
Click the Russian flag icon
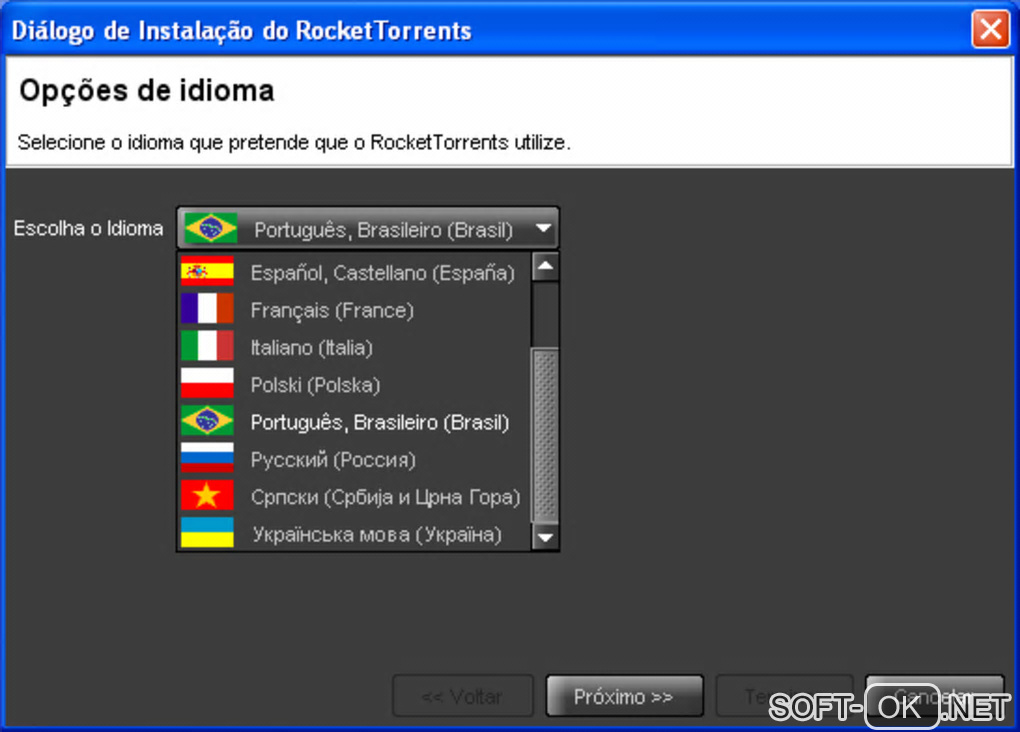tap(207, 458)
